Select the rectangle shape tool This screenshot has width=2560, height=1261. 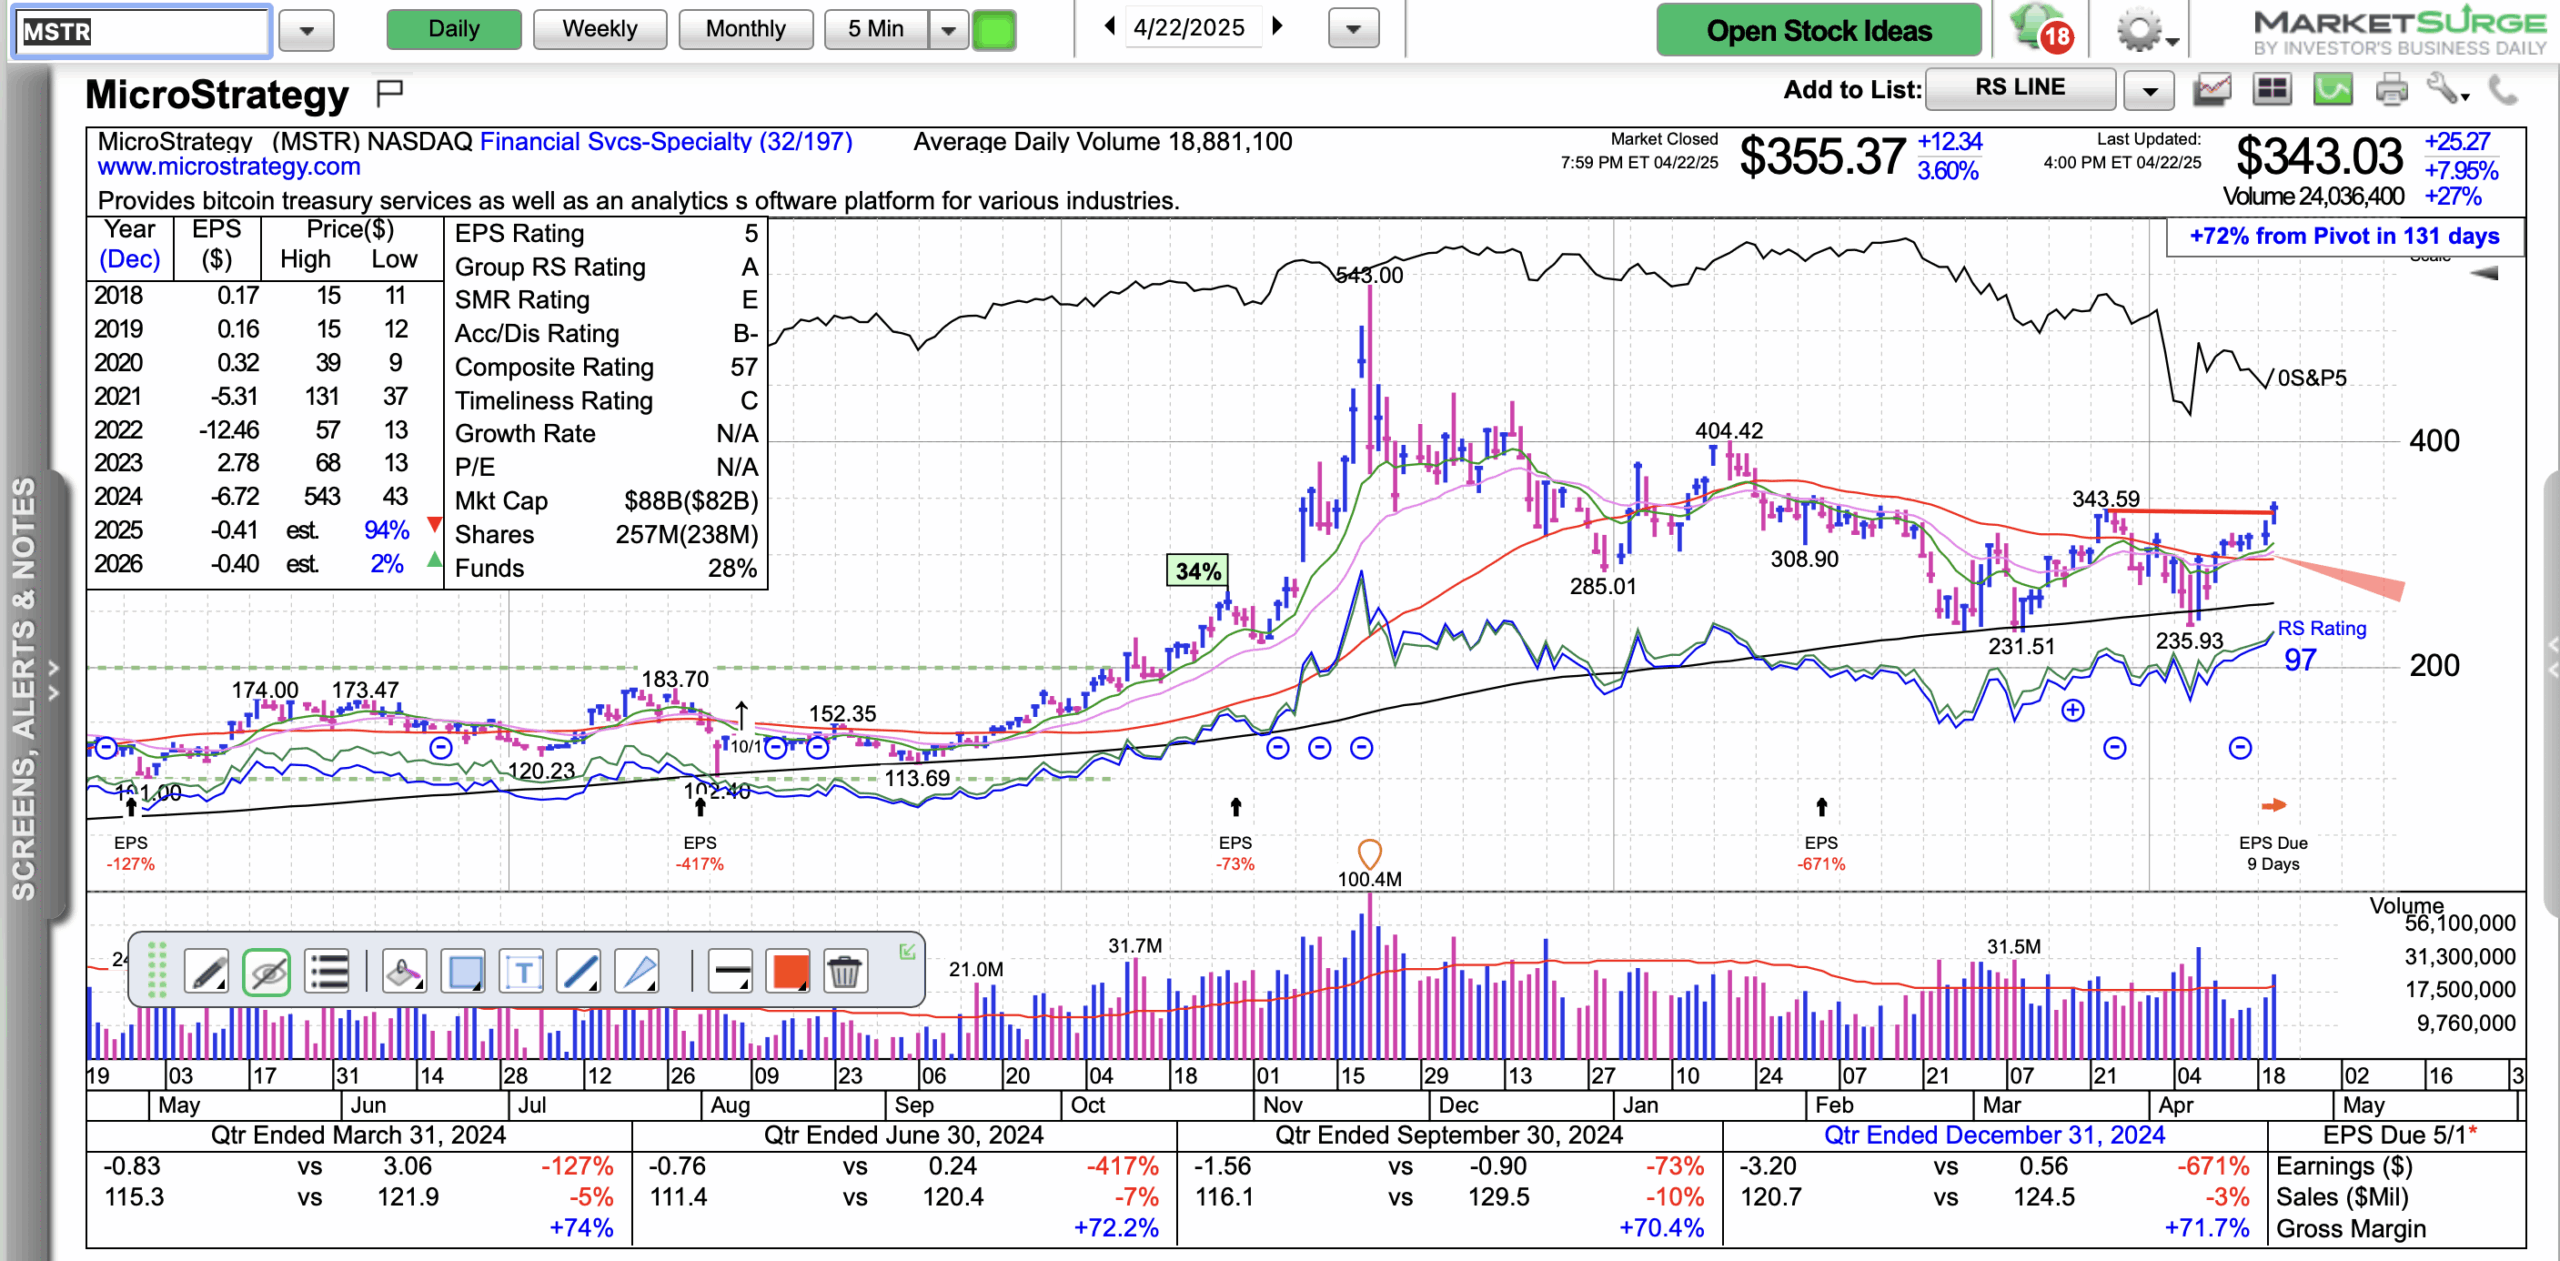click(464, 971)
